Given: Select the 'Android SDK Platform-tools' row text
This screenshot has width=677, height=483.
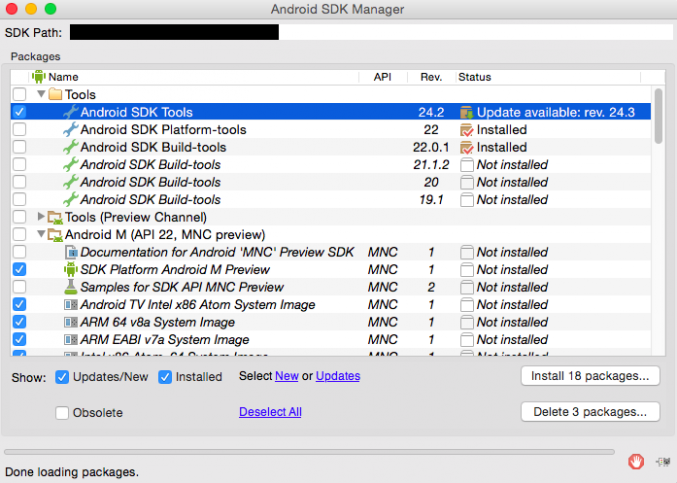Looking at the screenshot, I should pos(163,130).
